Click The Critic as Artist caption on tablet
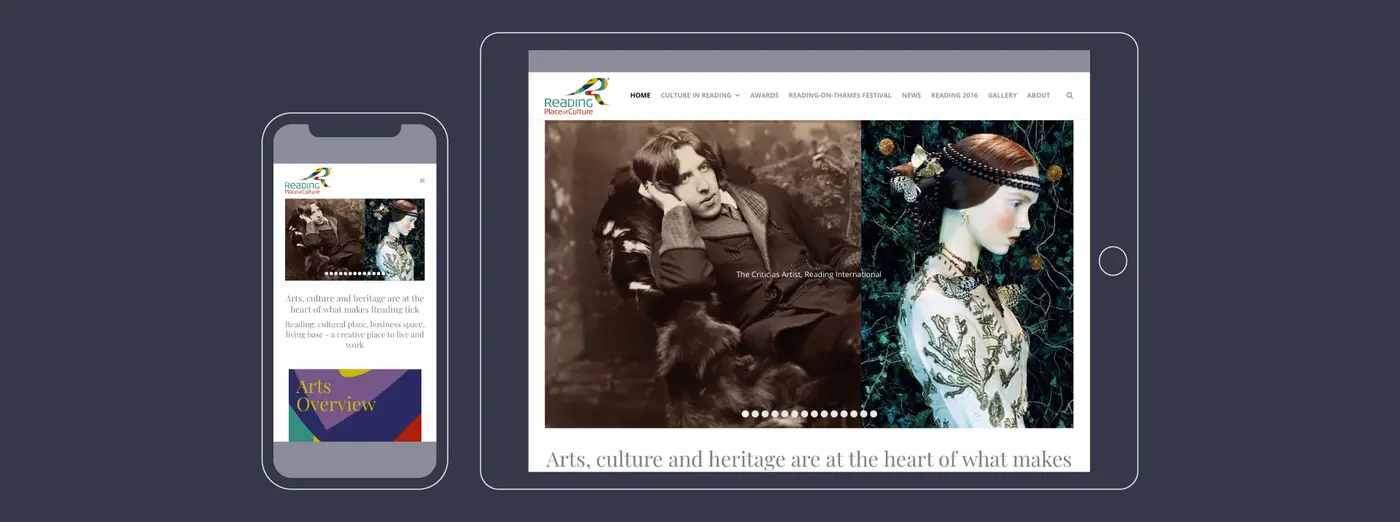 click(x=809, y=274)
